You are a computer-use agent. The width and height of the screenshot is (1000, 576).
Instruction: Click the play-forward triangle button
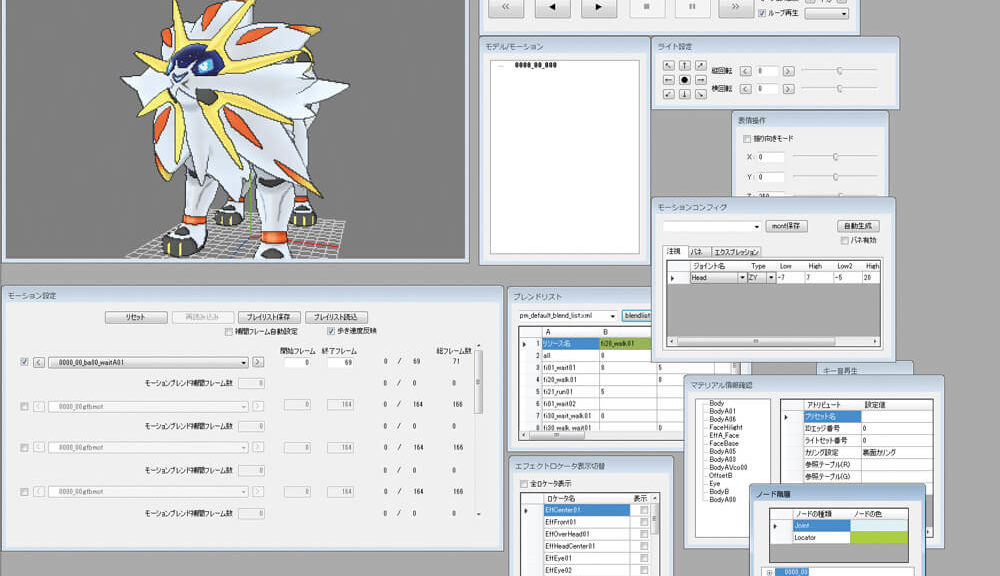click(x=598, y=8)
